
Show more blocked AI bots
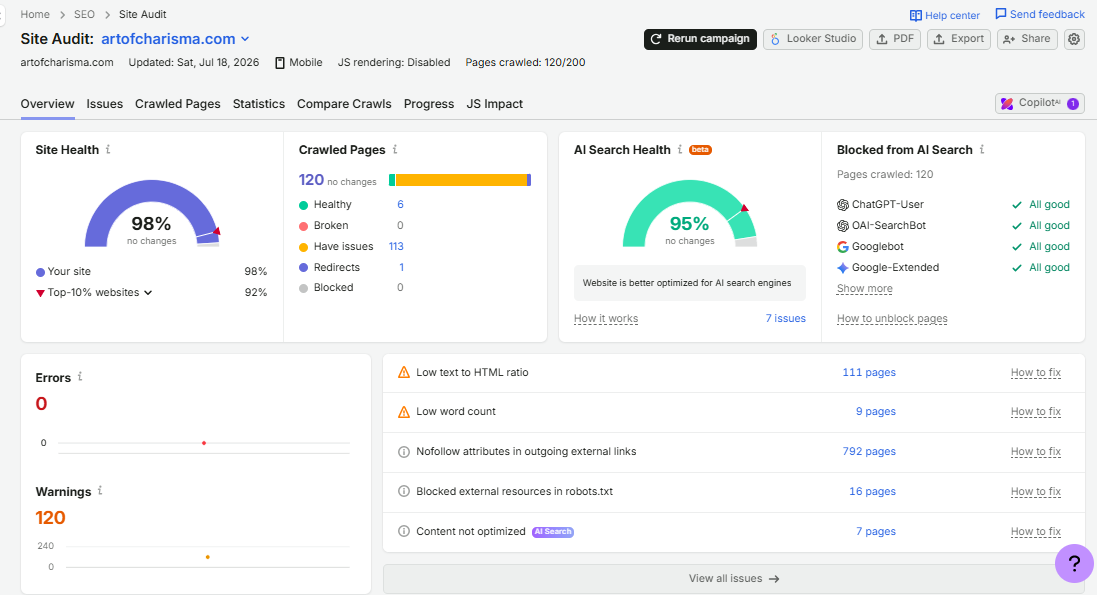865,288
